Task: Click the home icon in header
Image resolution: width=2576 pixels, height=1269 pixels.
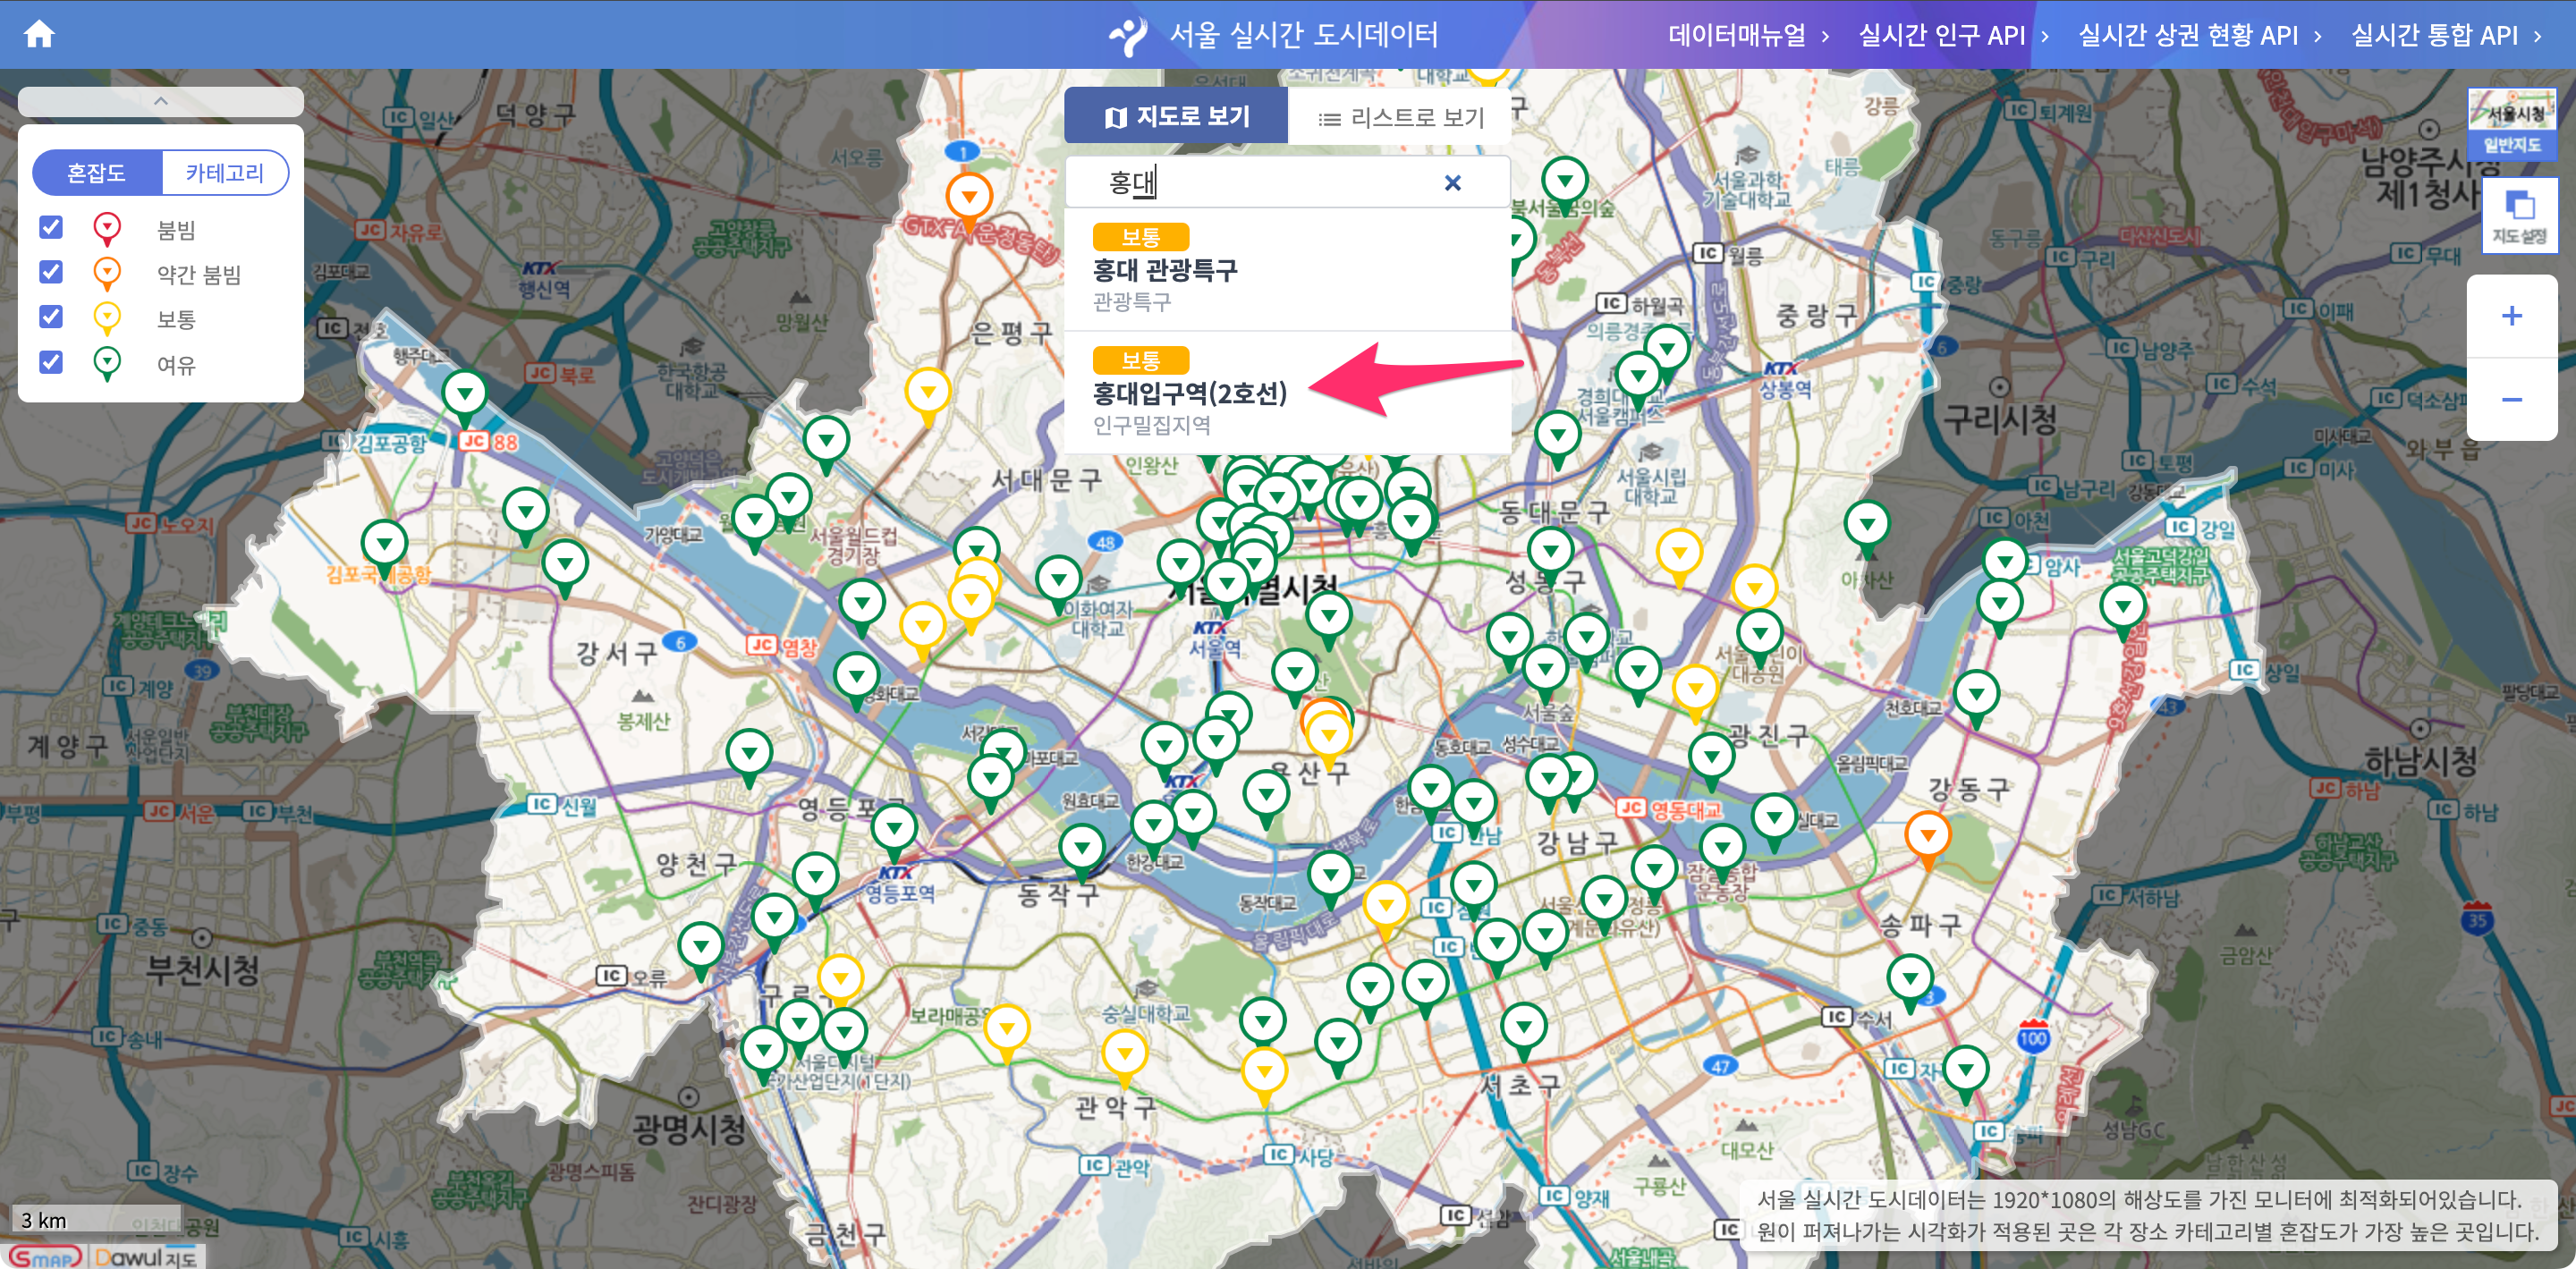Action: click(39, 34)
